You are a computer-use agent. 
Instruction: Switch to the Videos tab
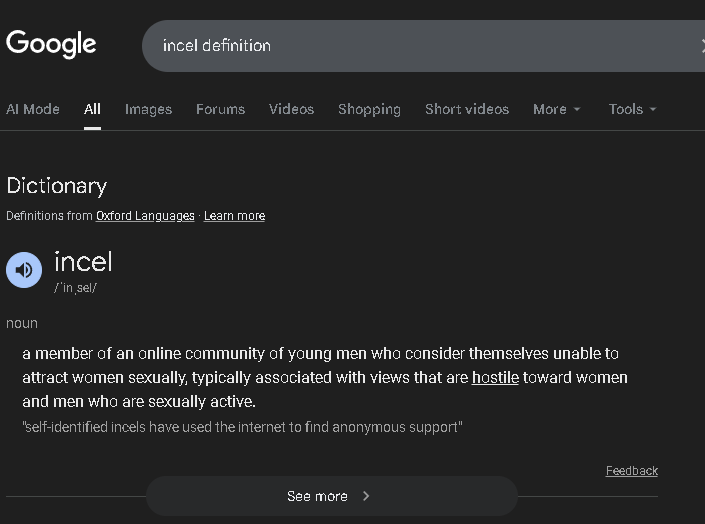point(291,109)
